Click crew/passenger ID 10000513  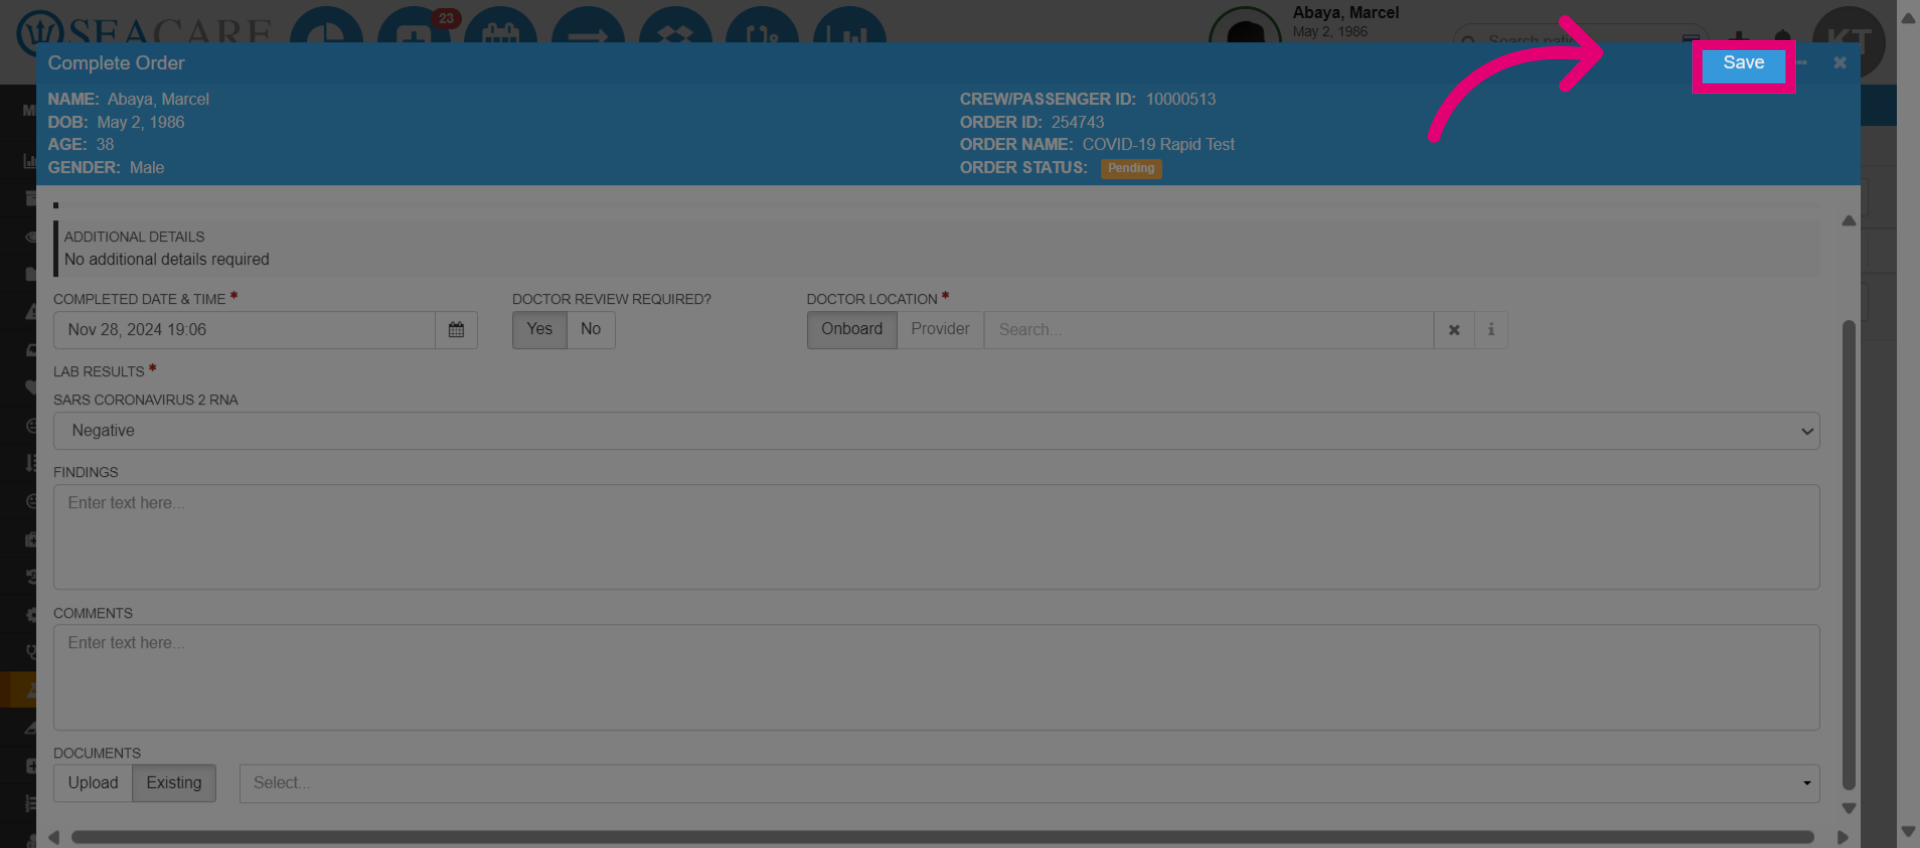[1181, 99]
